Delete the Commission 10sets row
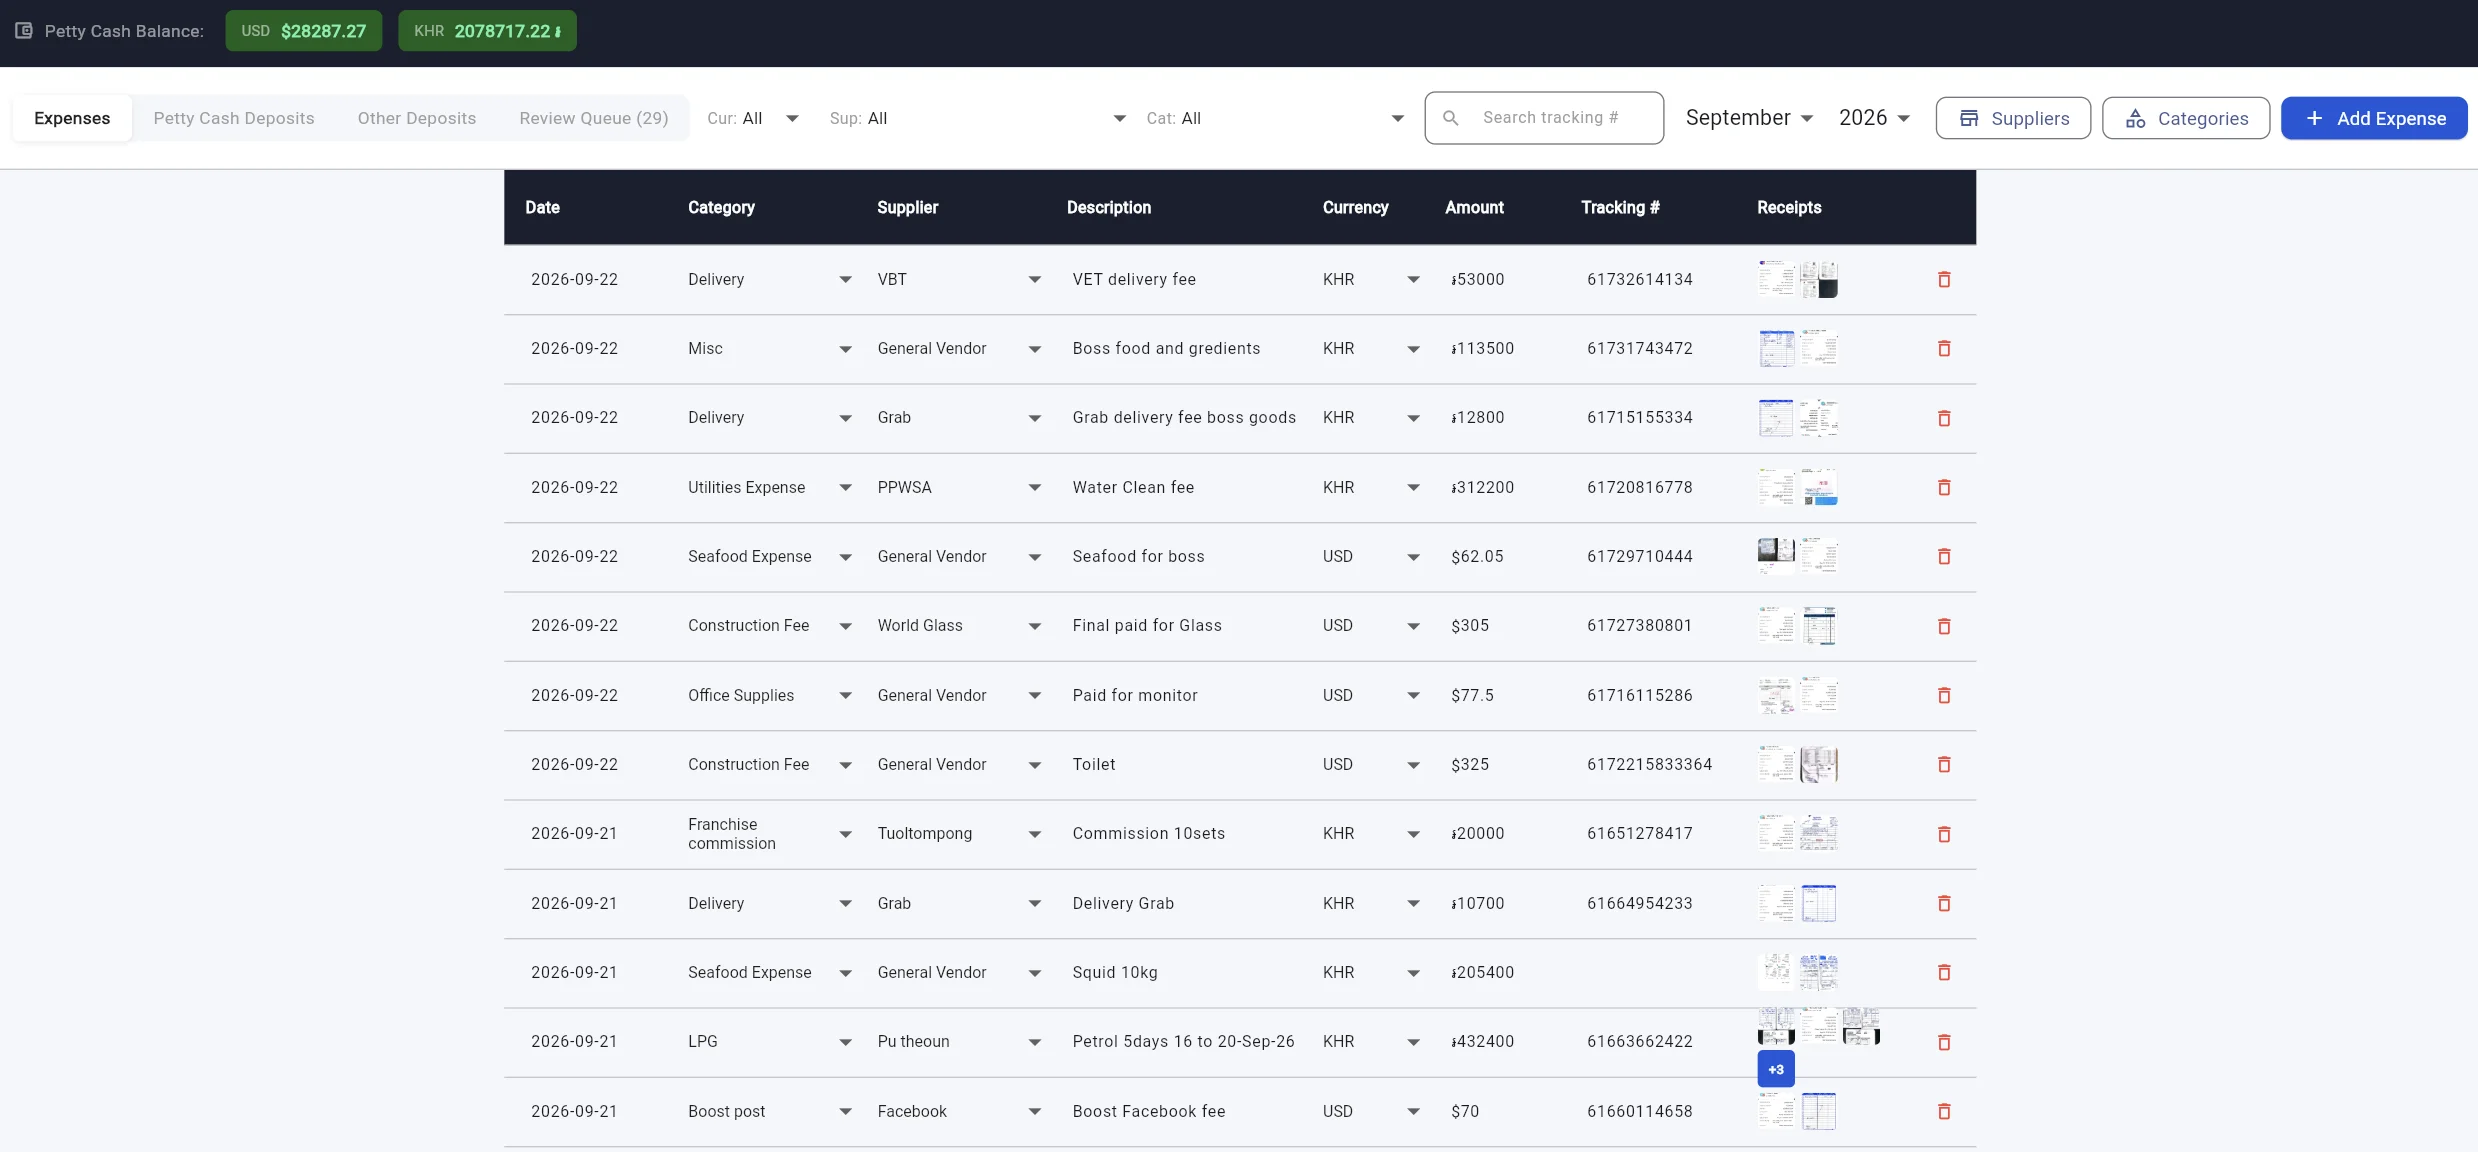Screen dimensions: 2478x1152 [x=1944, y=835]
